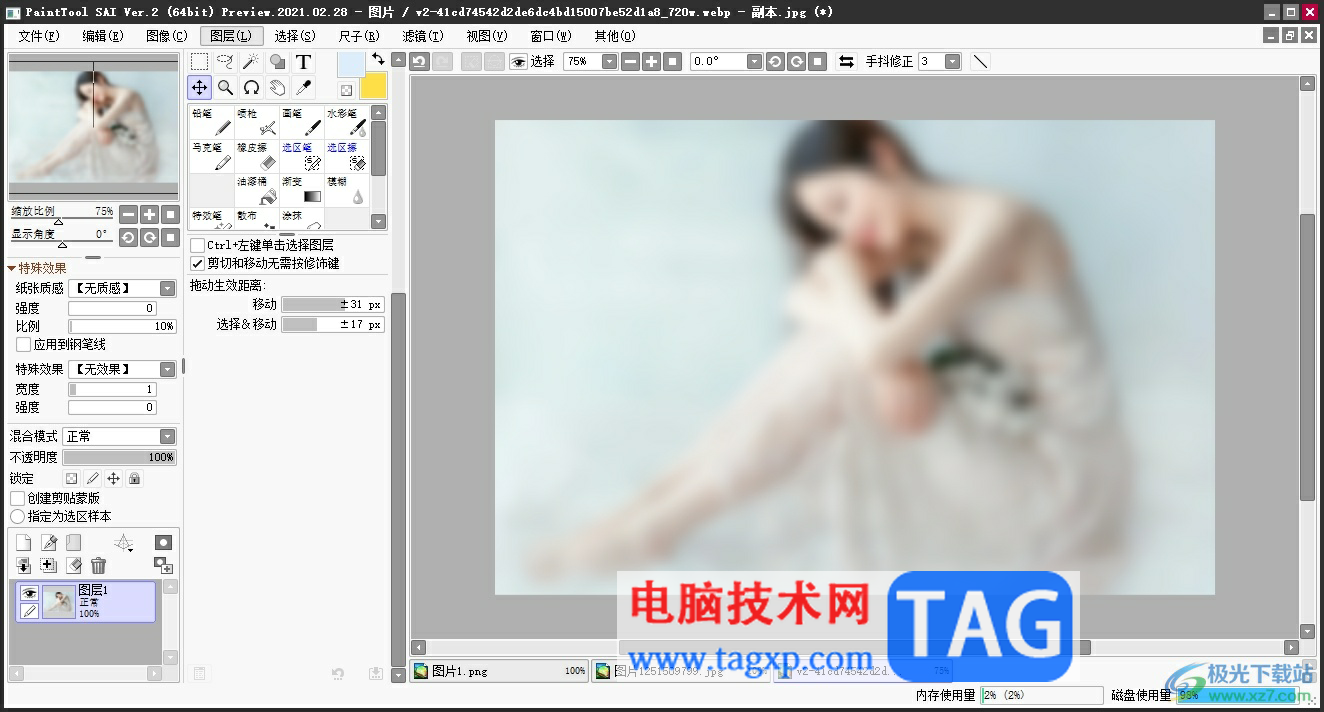Image resolution: width=1324 pixels, height=712 pixels.
Task: Hide 图层1 with the eye icon
Action: point(29,593)
